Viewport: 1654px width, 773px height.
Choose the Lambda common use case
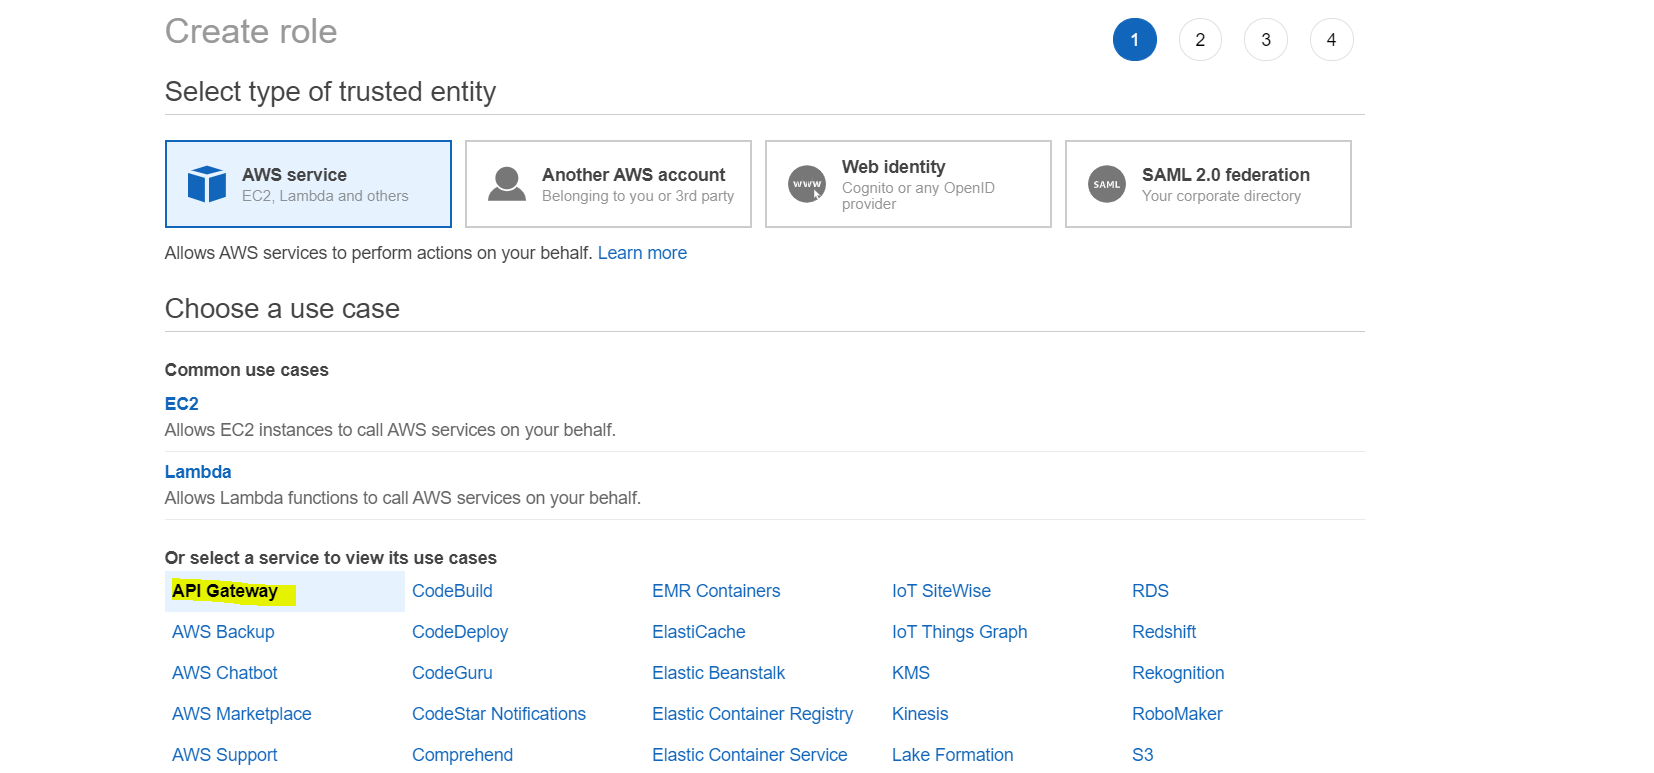pyautogui.click(x=198, y=472)
